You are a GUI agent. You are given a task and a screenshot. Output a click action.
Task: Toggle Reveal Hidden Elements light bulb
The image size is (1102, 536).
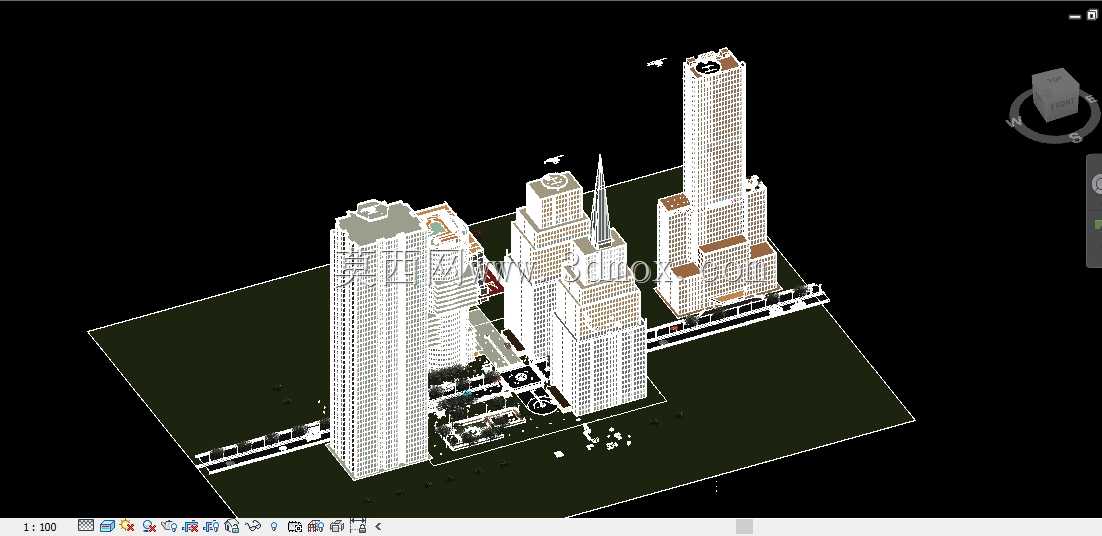pos(274,526)
